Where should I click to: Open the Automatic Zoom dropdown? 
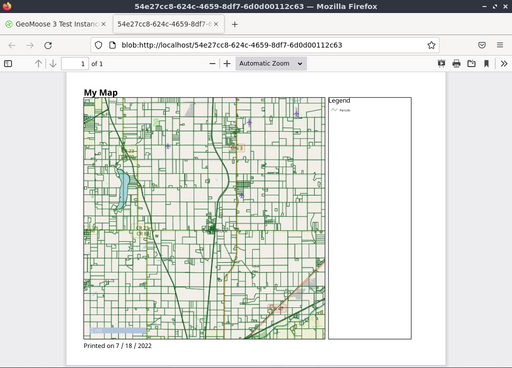point(271,63)
